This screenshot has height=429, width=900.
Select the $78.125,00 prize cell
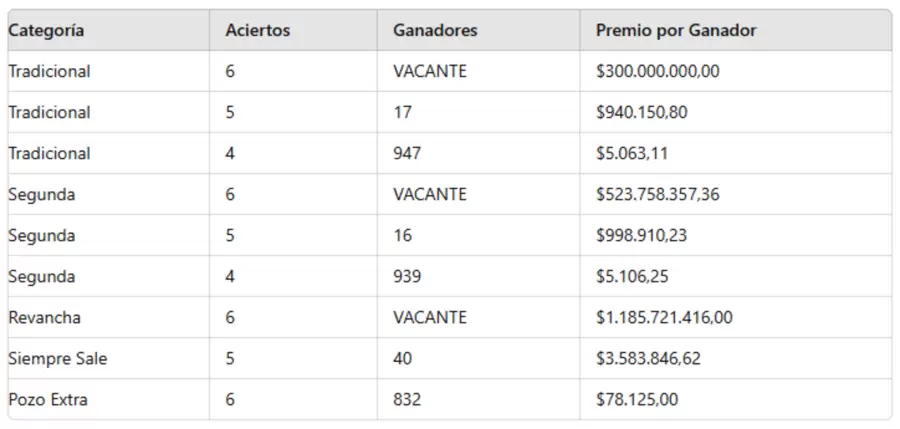pos(637,400)
